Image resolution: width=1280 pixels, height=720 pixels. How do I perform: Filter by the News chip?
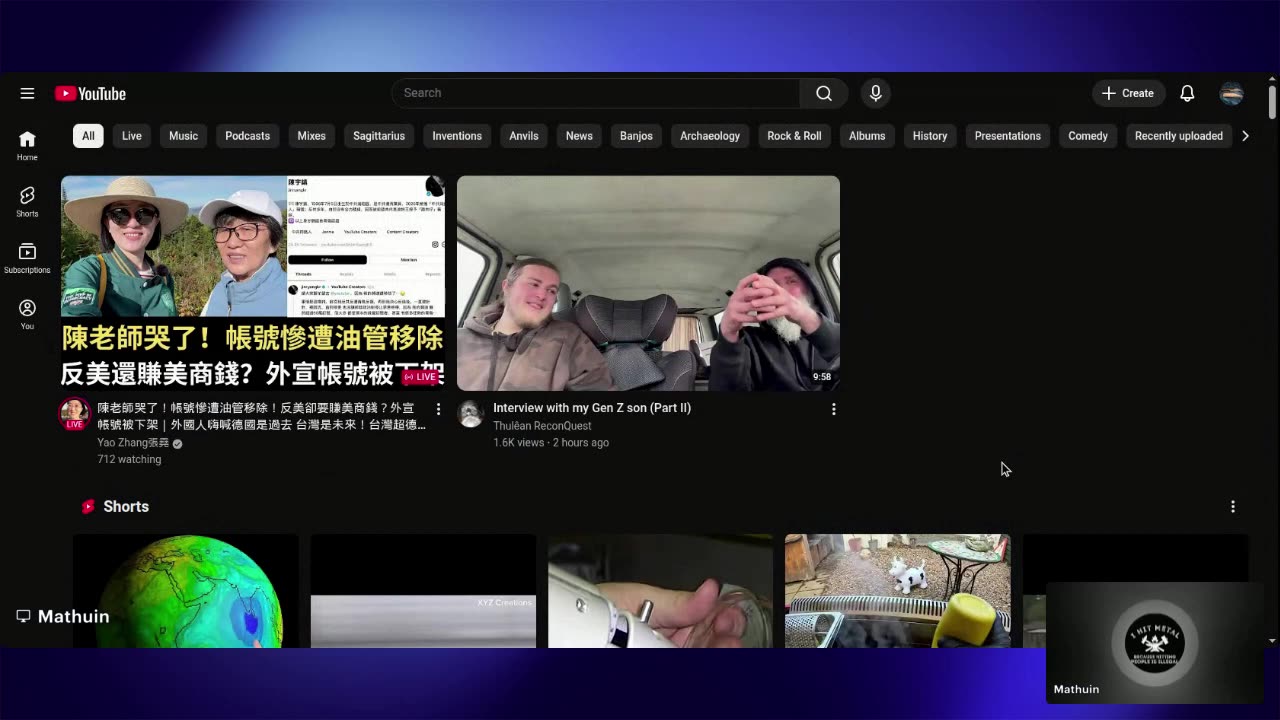tap(579, 136)
